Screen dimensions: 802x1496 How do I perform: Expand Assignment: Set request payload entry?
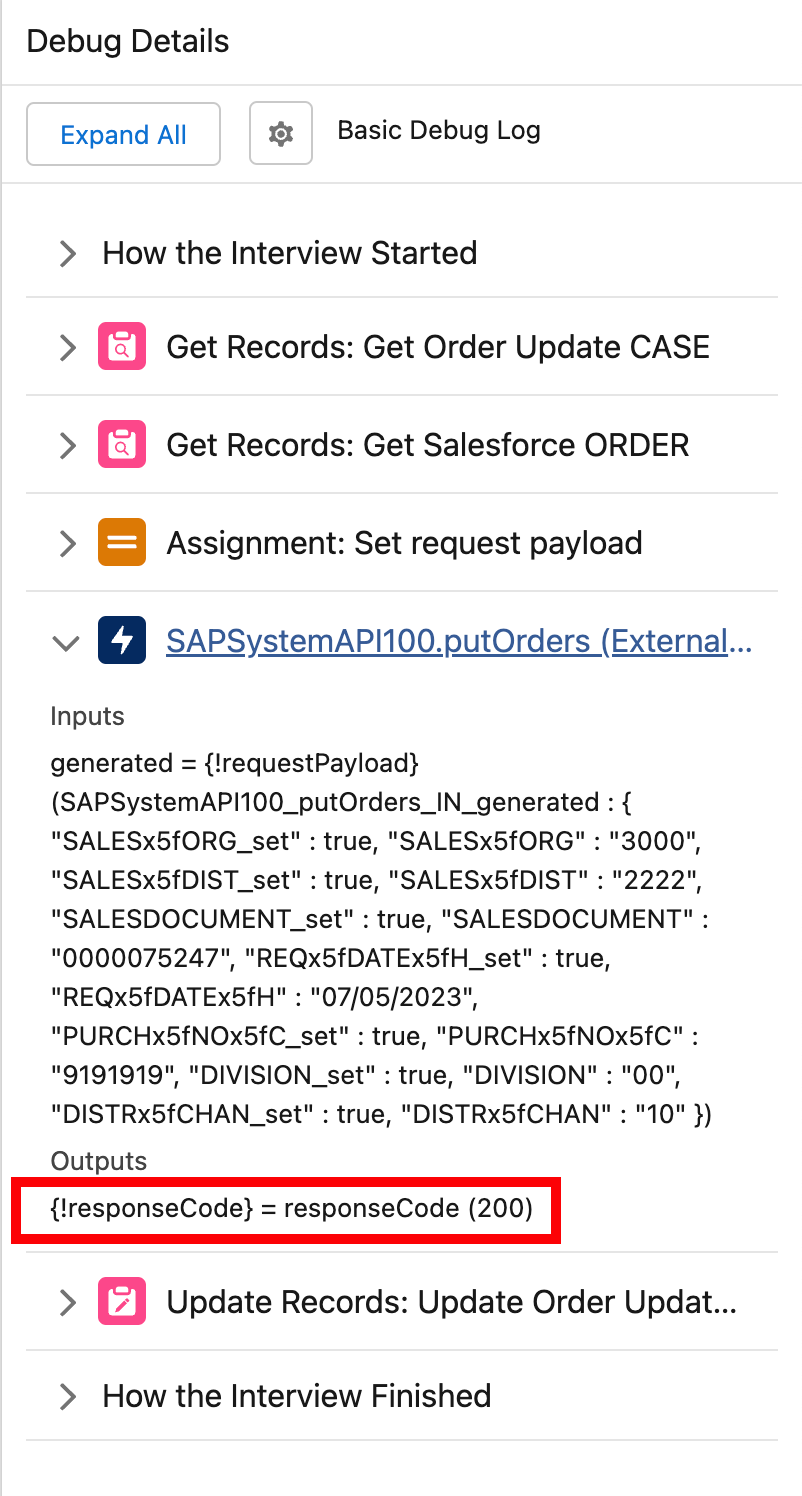click(68, 544)
